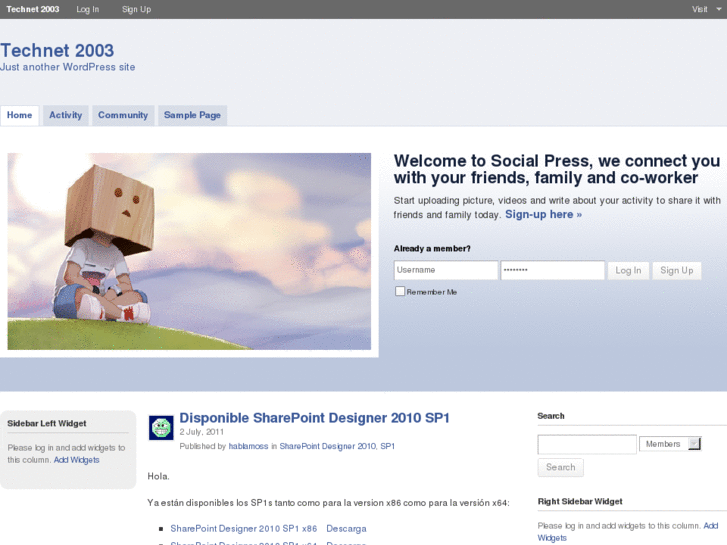The width and height of the screenshot is (727, 545).
Task: Focus the sidebar search text field
Action: pyautogui.click(x=587, y=444)
